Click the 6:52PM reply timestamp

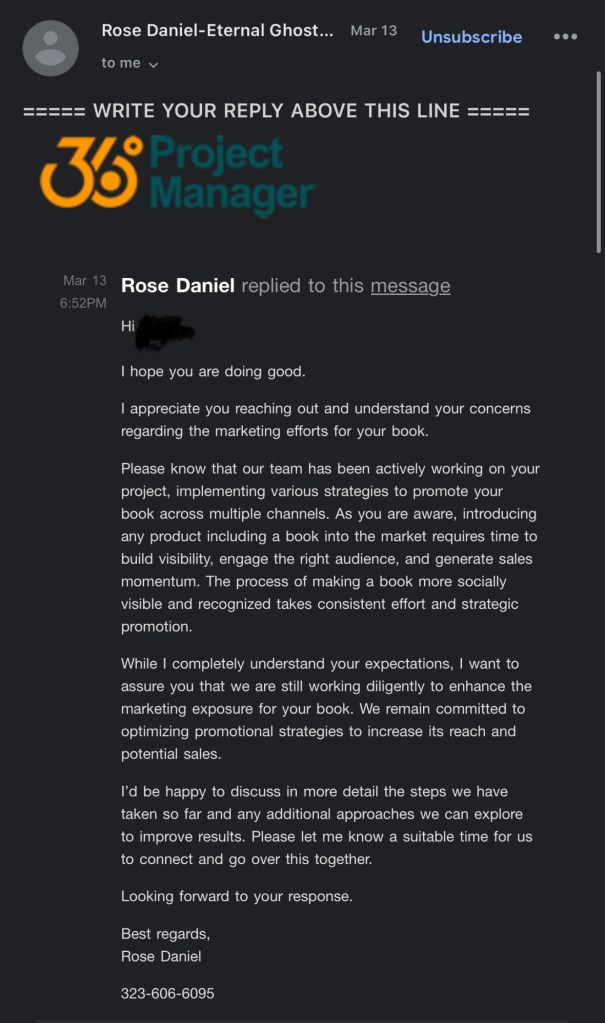84,302
